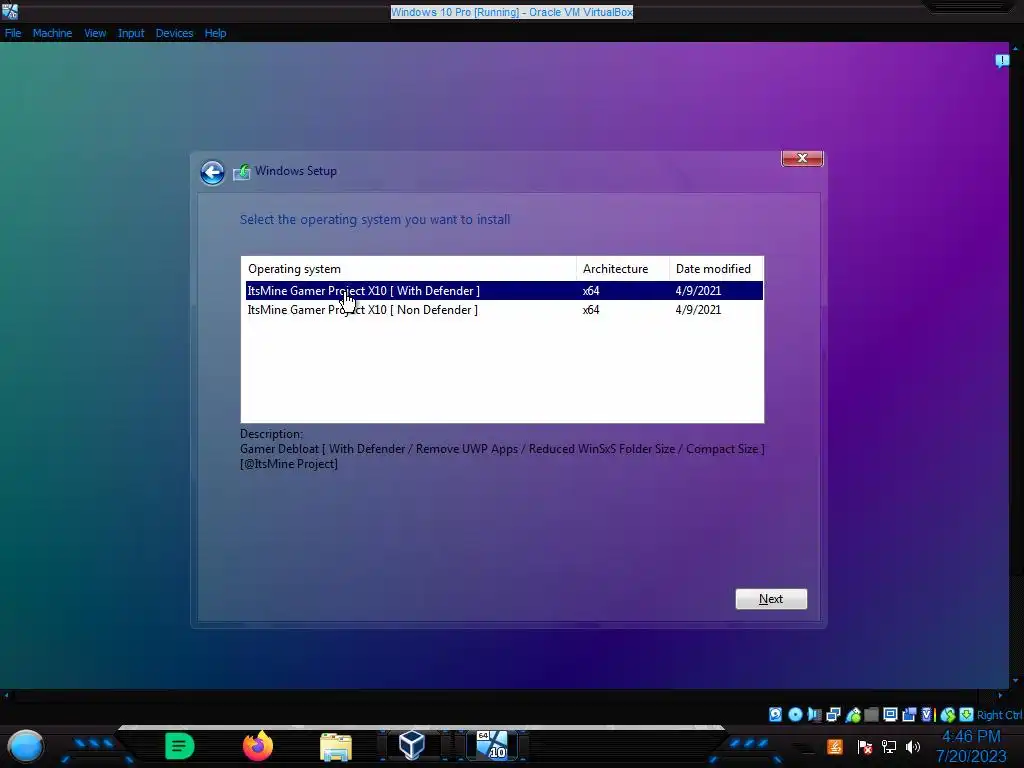1024x768 pixels.
Task: Click the Date modified column header
Action: click(716, 268)
